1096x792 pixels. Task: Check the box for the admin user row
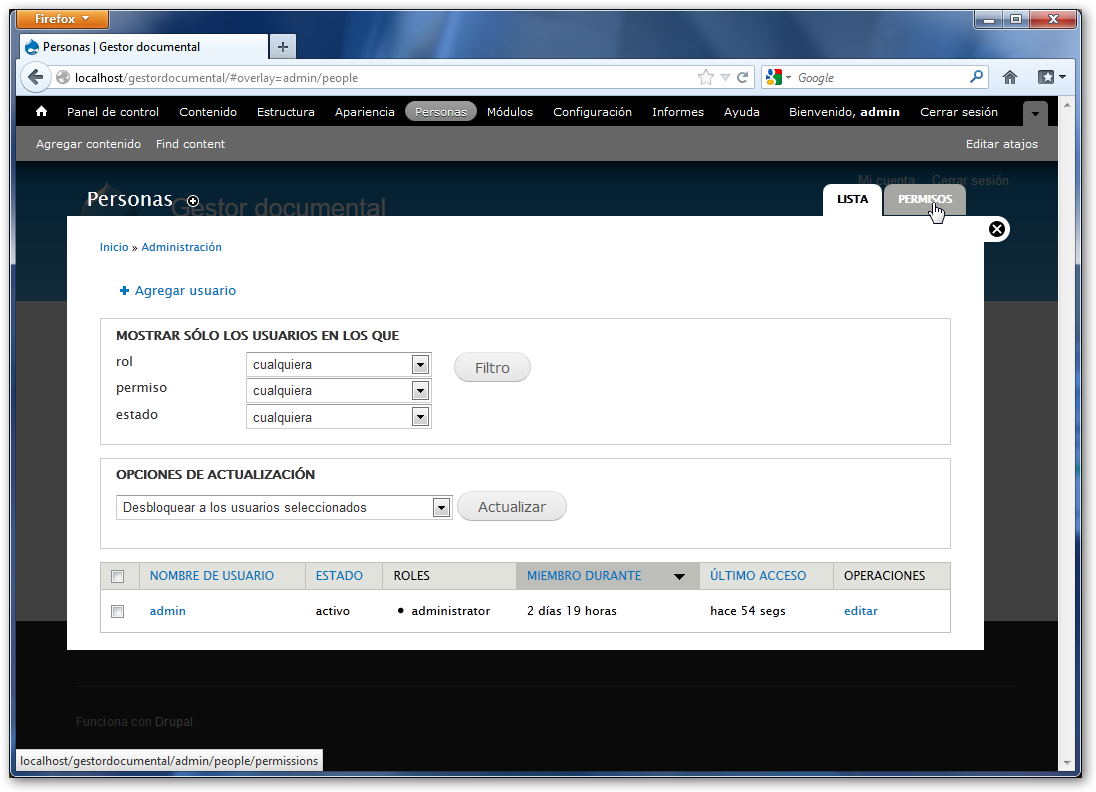point(118,611)
